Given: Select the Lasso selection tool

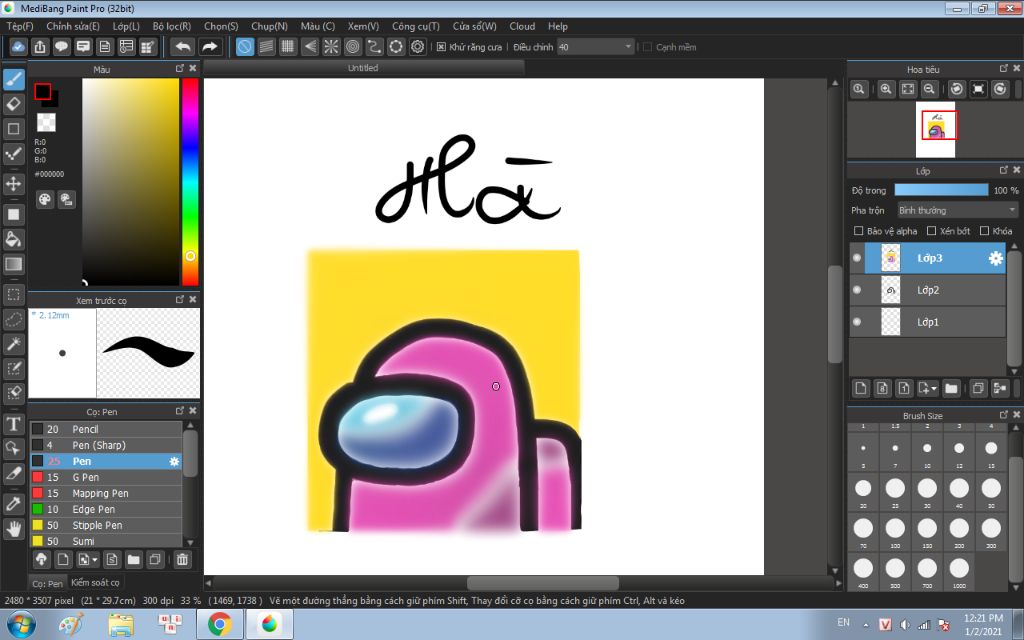Looking at the screenshot, I should pyautogui.click(x=14, y=319).
